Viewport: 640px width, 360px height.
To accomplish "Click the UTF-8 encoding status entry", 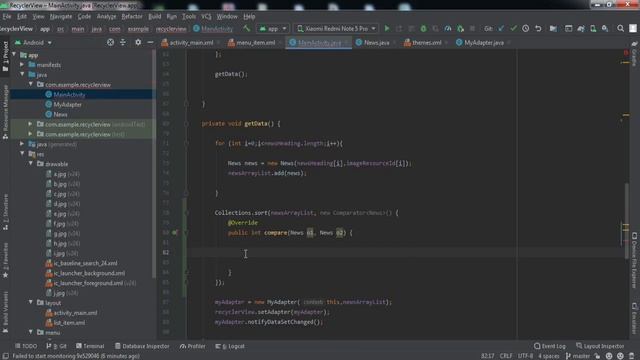I will pos(525,356).
